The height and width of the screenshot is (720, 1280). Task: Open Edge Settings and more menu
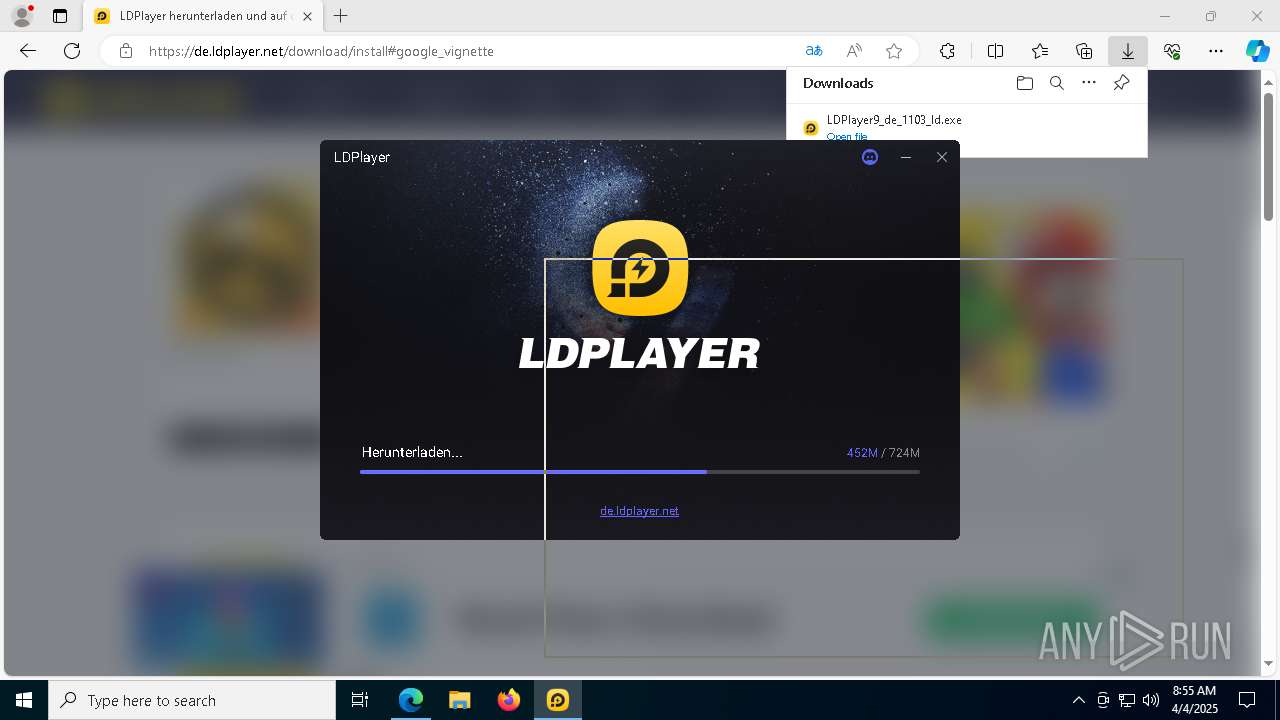[1216, 51]
